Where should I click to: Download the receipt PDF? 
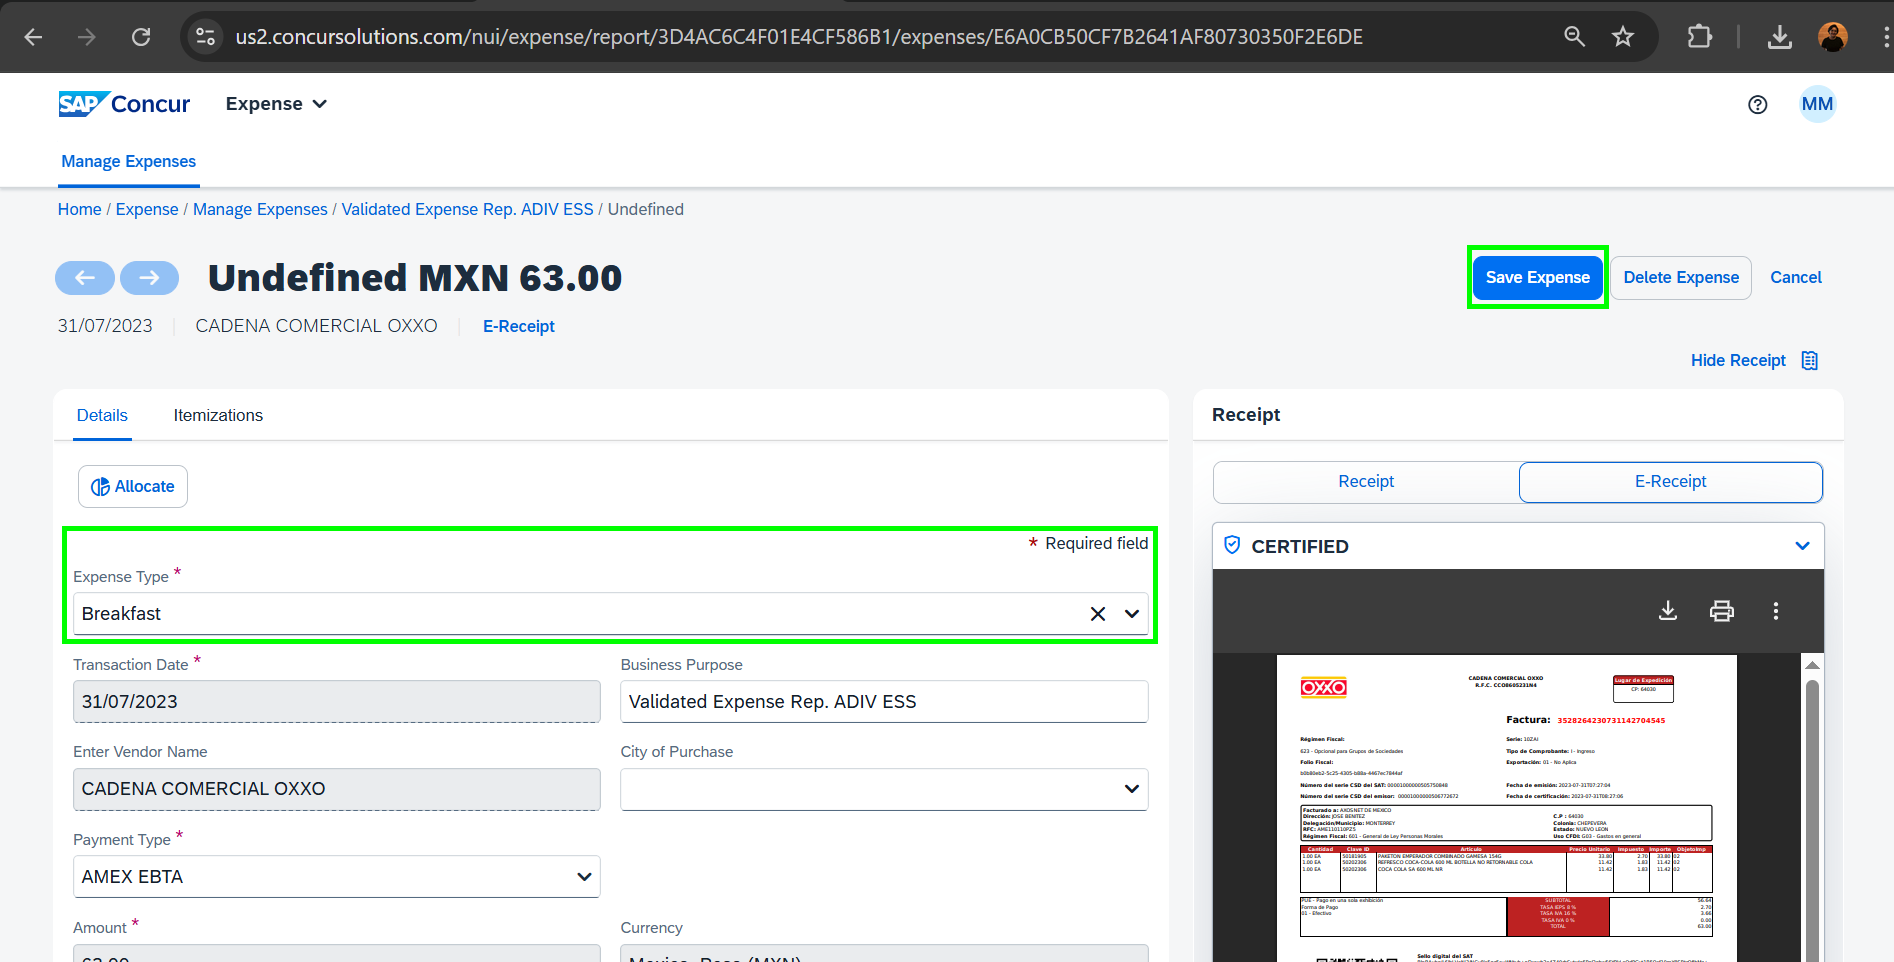pos(1667,611)
